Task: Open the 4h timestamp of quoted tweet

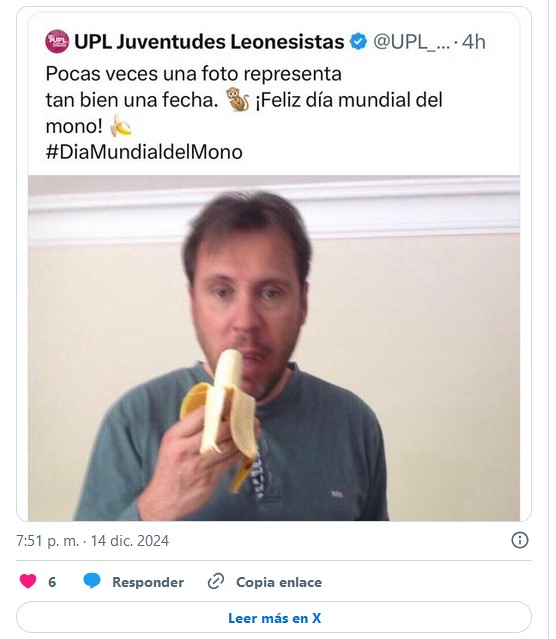Action: tap(474, 42)
